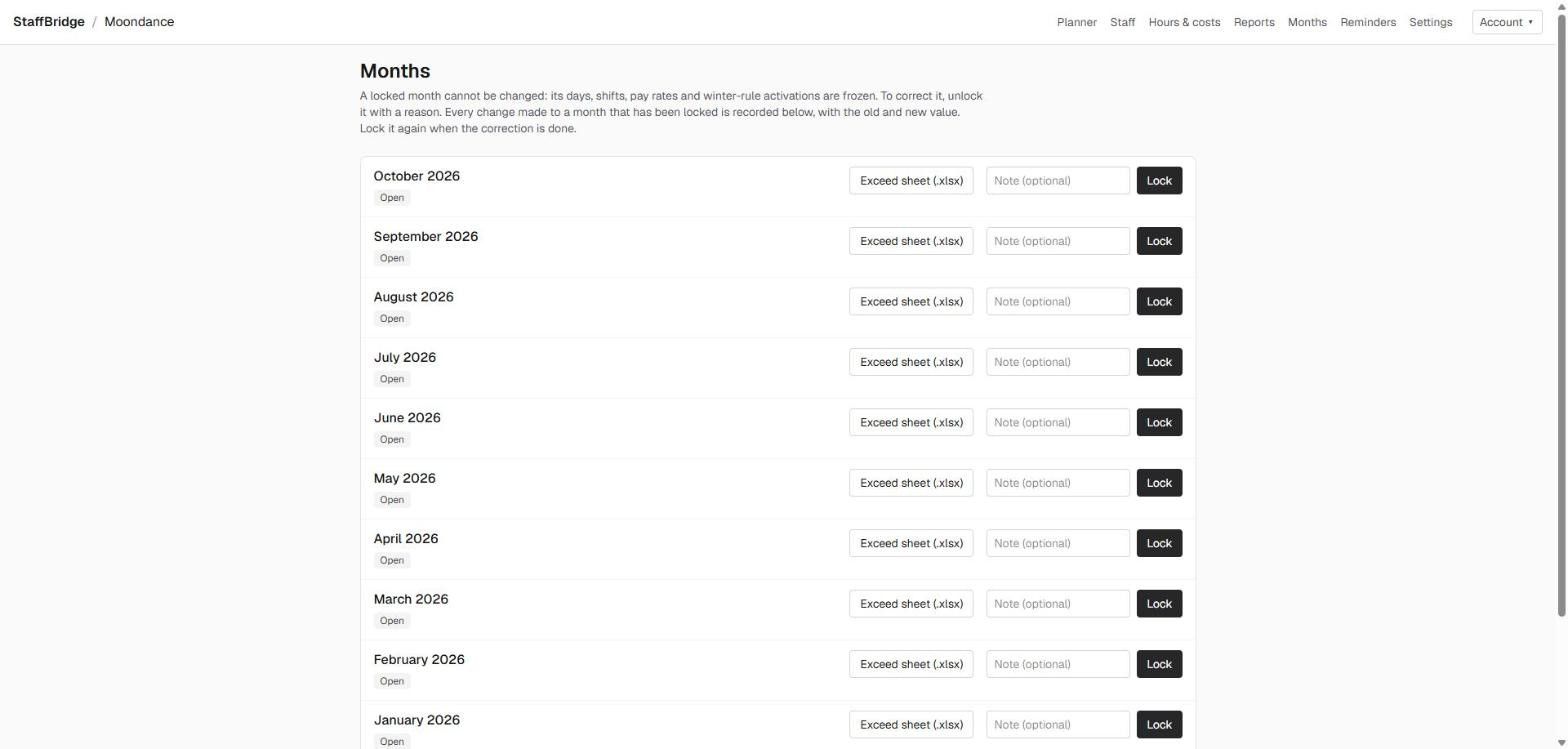Select the May 2026 note input

tap(1058, 483)
